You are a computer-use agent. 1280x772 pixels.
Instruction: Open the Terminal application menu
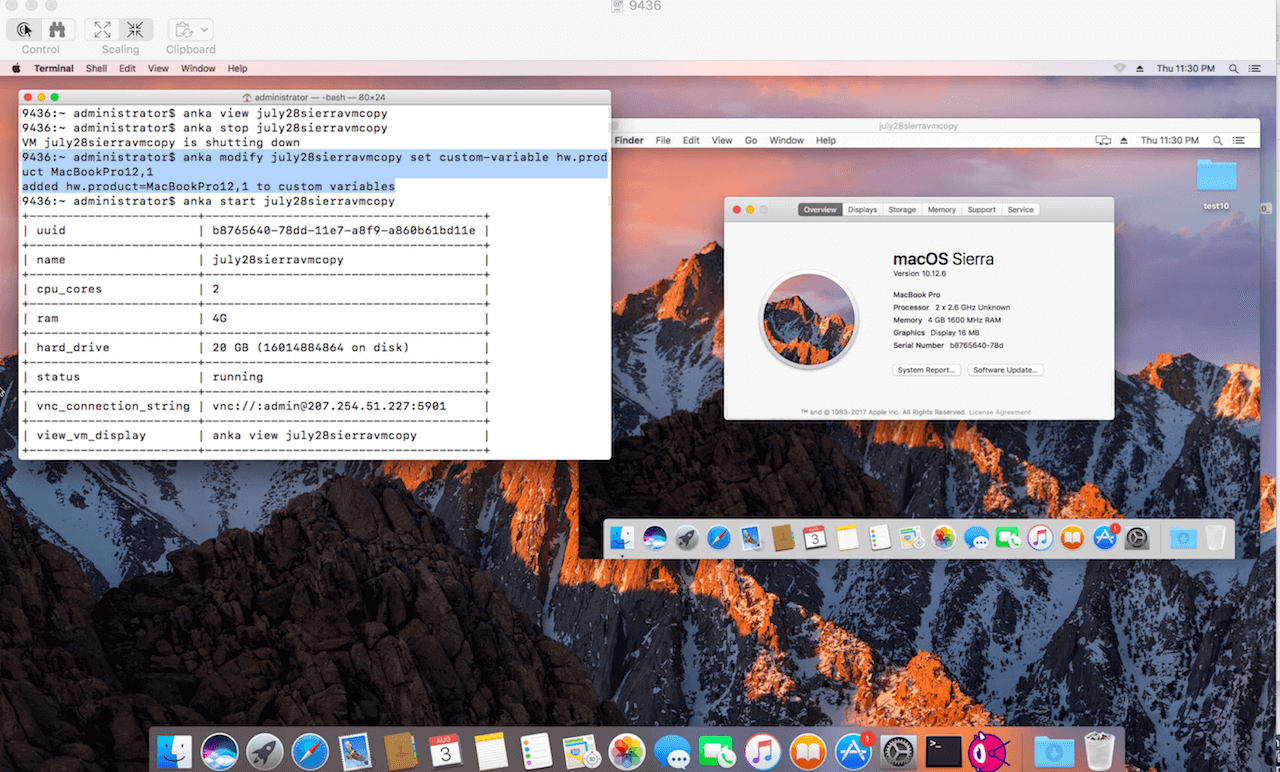54,68
